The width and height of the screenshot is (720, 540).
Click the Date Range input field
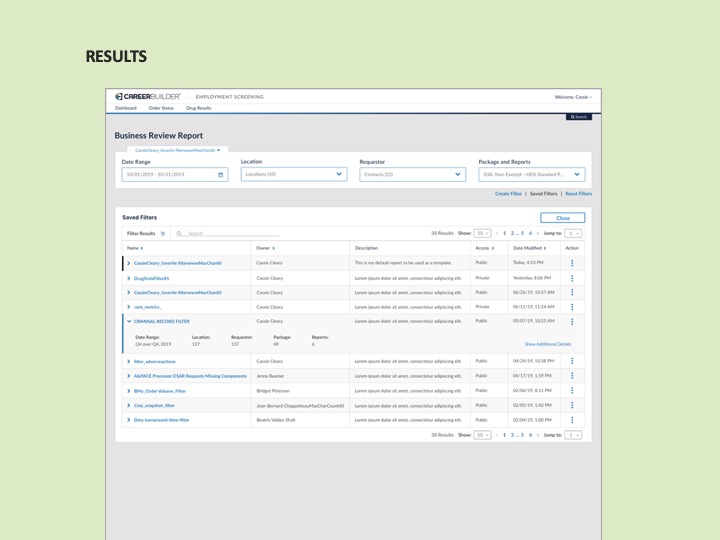pos(175,174)
